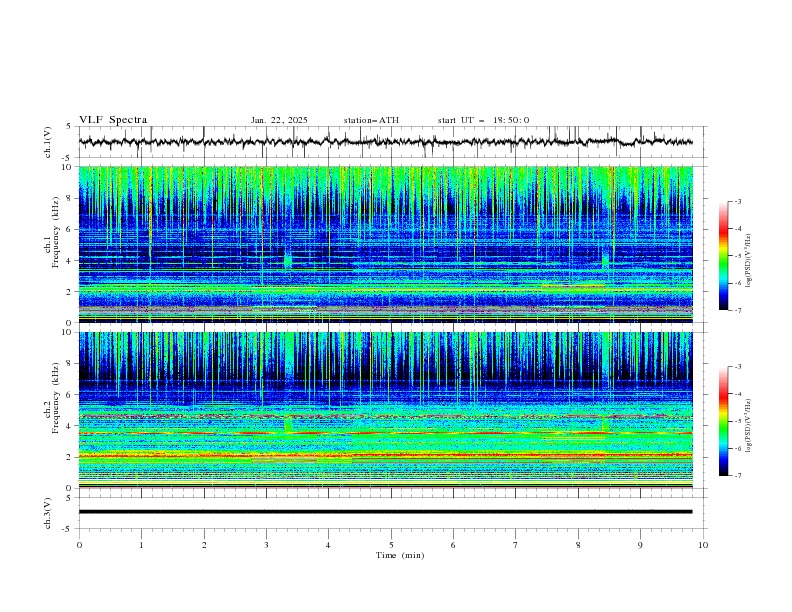Click the ch.1 voltage waveform trace

(x=385, y=142)
